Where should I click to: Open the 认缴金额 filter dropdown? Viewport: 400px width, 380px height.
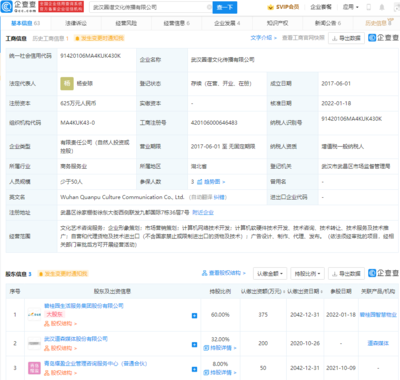(x=270, y=274)
